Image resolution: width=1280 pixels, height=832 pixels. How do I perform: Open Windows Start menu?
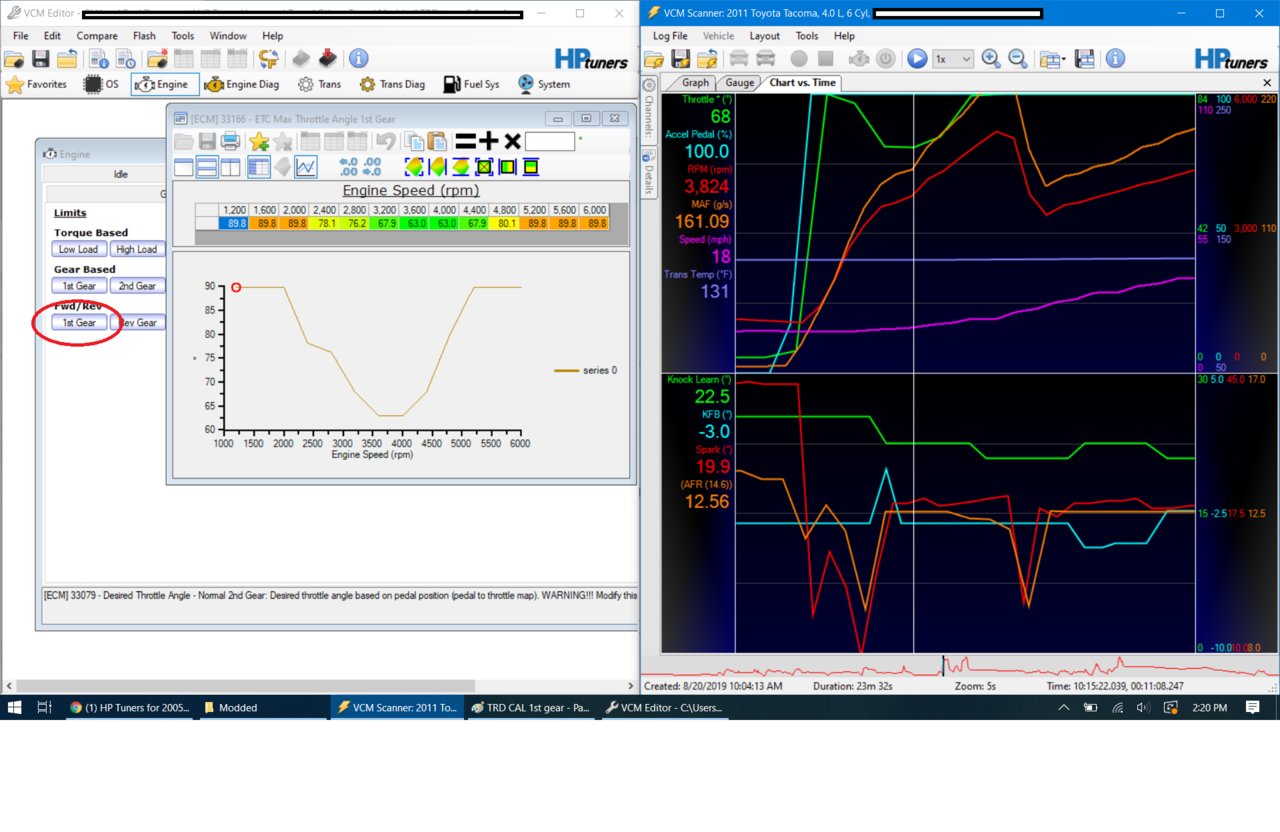pyautogui.click(x=15, y=707)
